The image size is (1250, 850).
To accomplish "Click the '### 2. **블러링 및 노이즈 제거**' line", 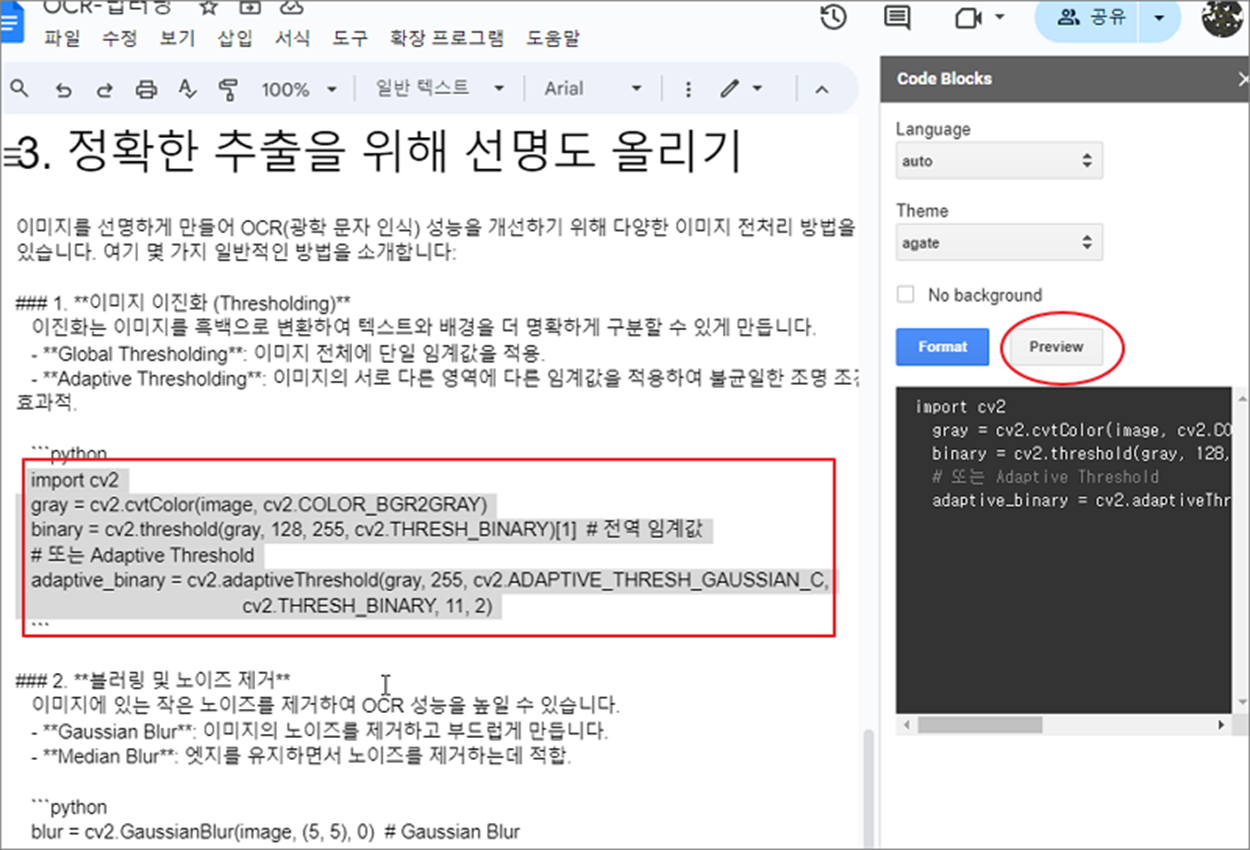I will pyautogui.click(x=153, y=680).
